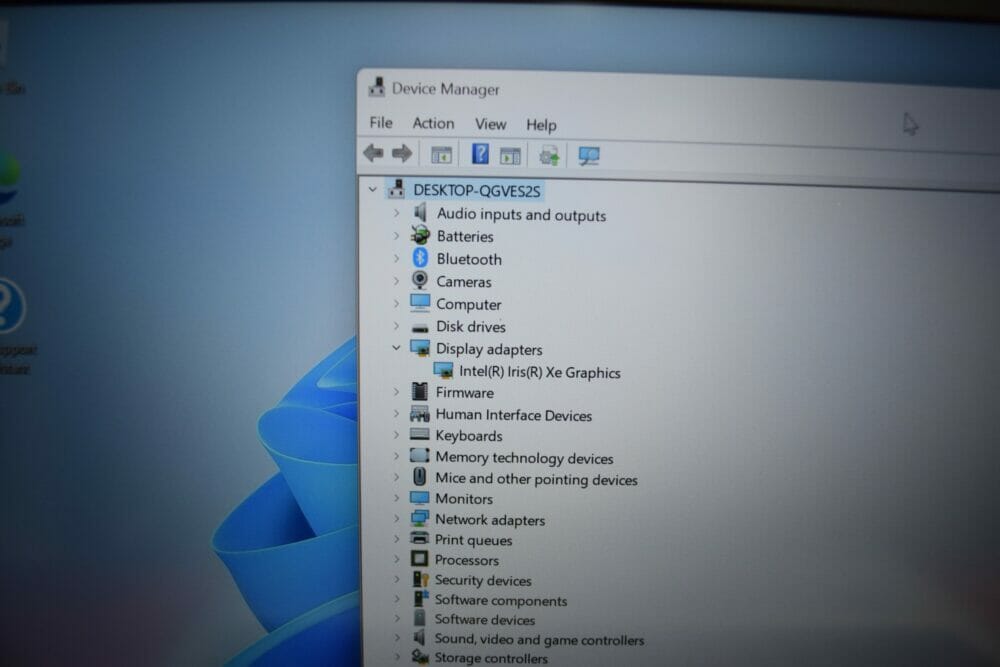1000x667 pixels.
Task: Select the Intel(R) Iris(R) Xe Graphics label
Action: (x=540, y=372)
